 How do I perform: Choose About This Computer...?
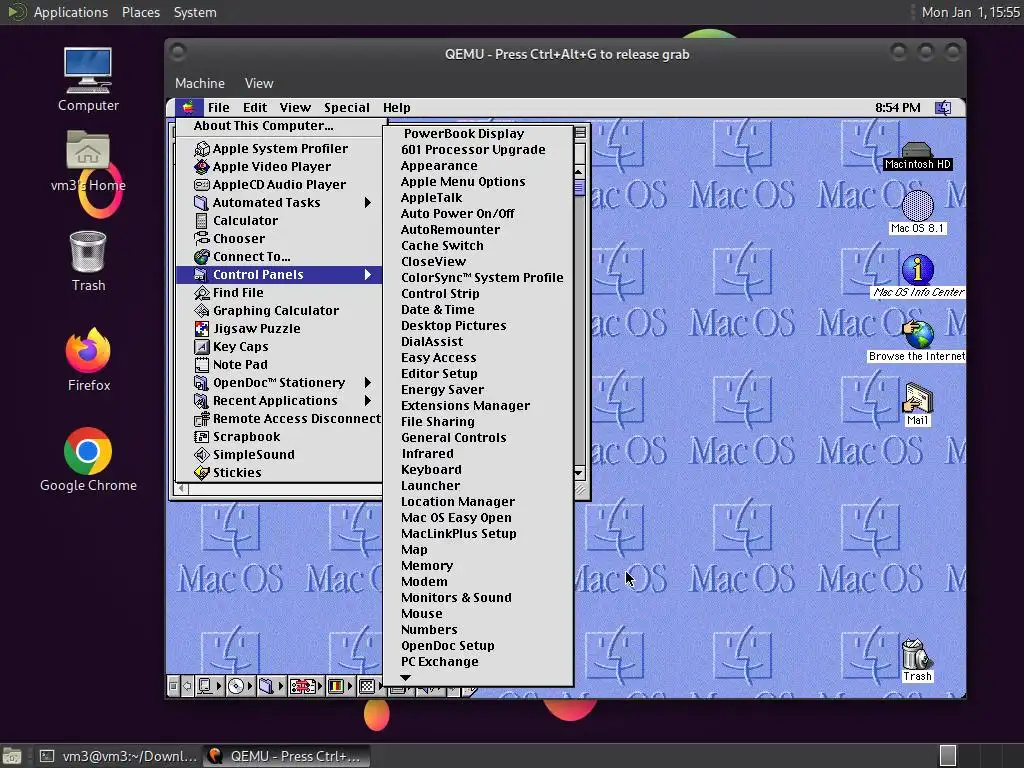279,126
